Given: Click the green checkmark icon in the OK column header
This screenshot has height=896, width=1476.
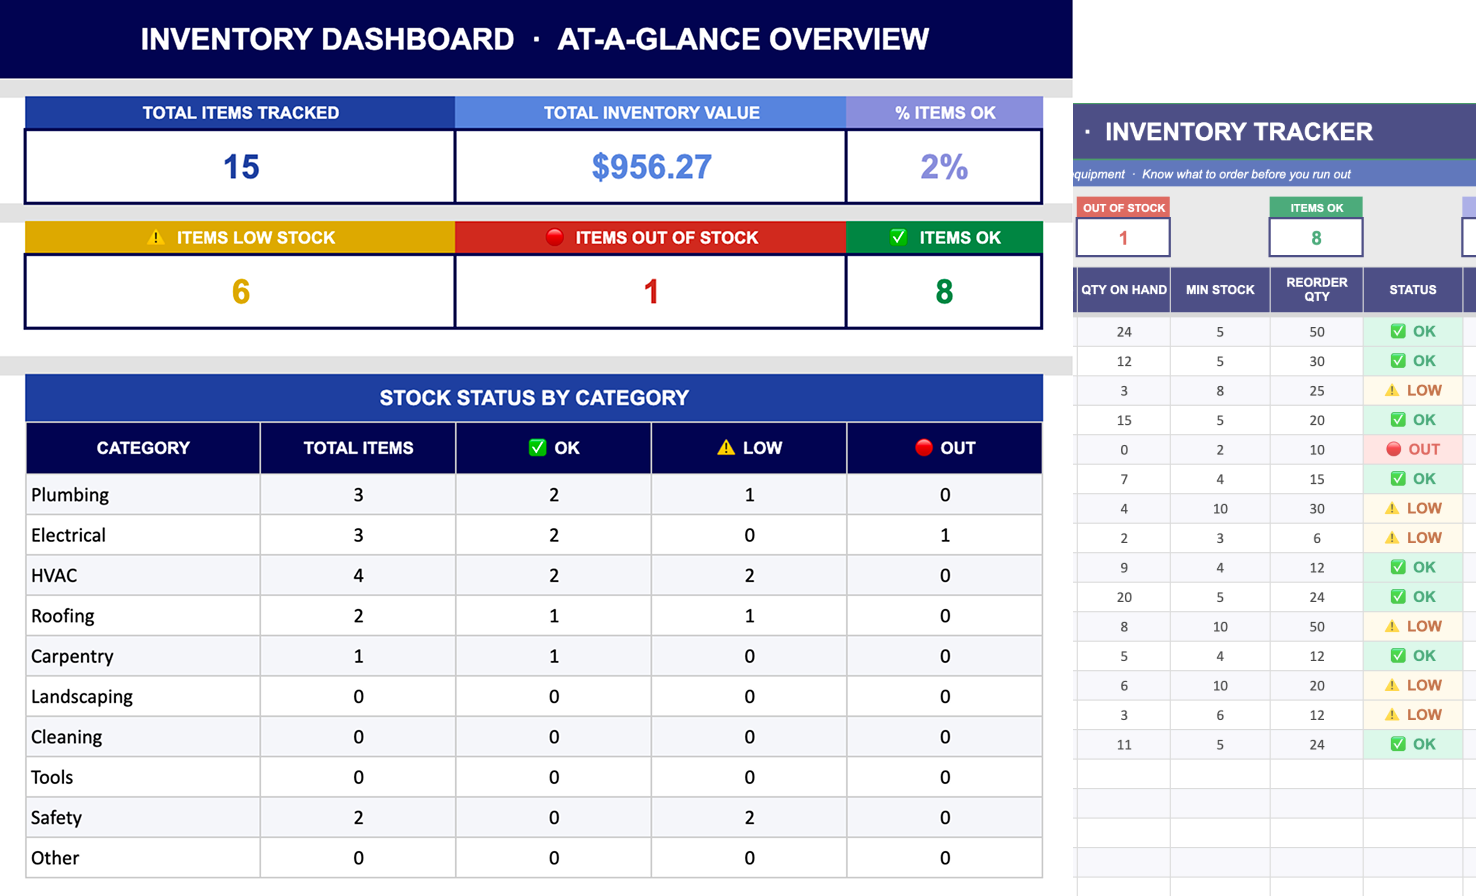Looking at the screenshot, I should 537,447.
